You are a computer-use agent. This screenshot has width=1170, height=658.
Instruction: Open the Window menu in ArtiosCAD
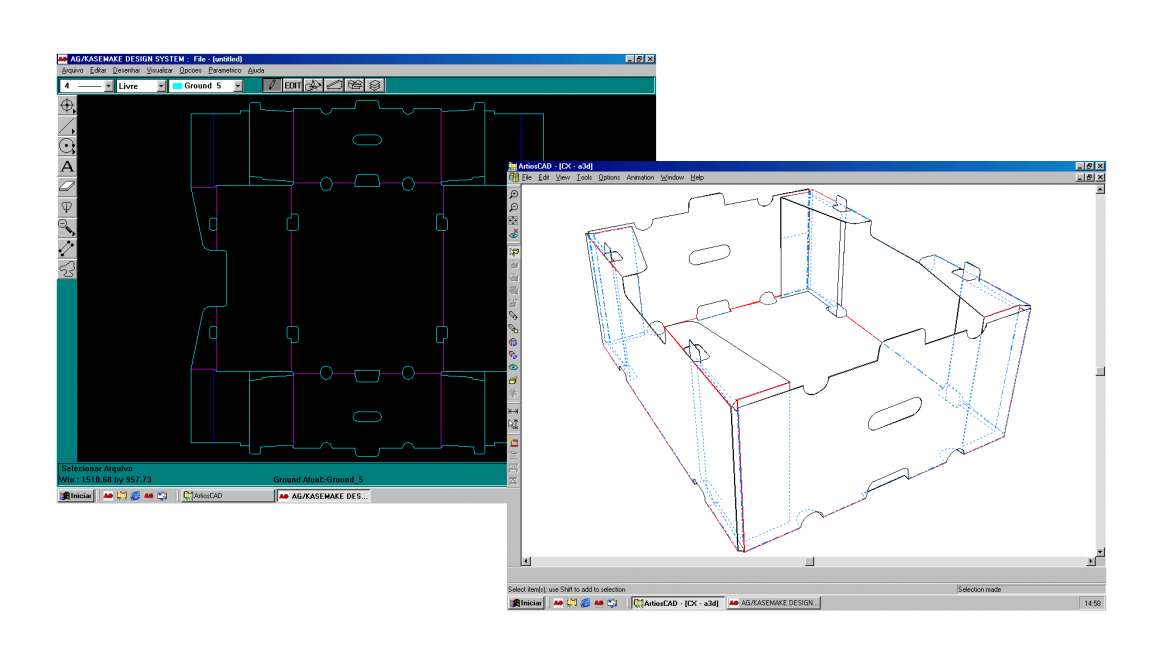point(672,178)
